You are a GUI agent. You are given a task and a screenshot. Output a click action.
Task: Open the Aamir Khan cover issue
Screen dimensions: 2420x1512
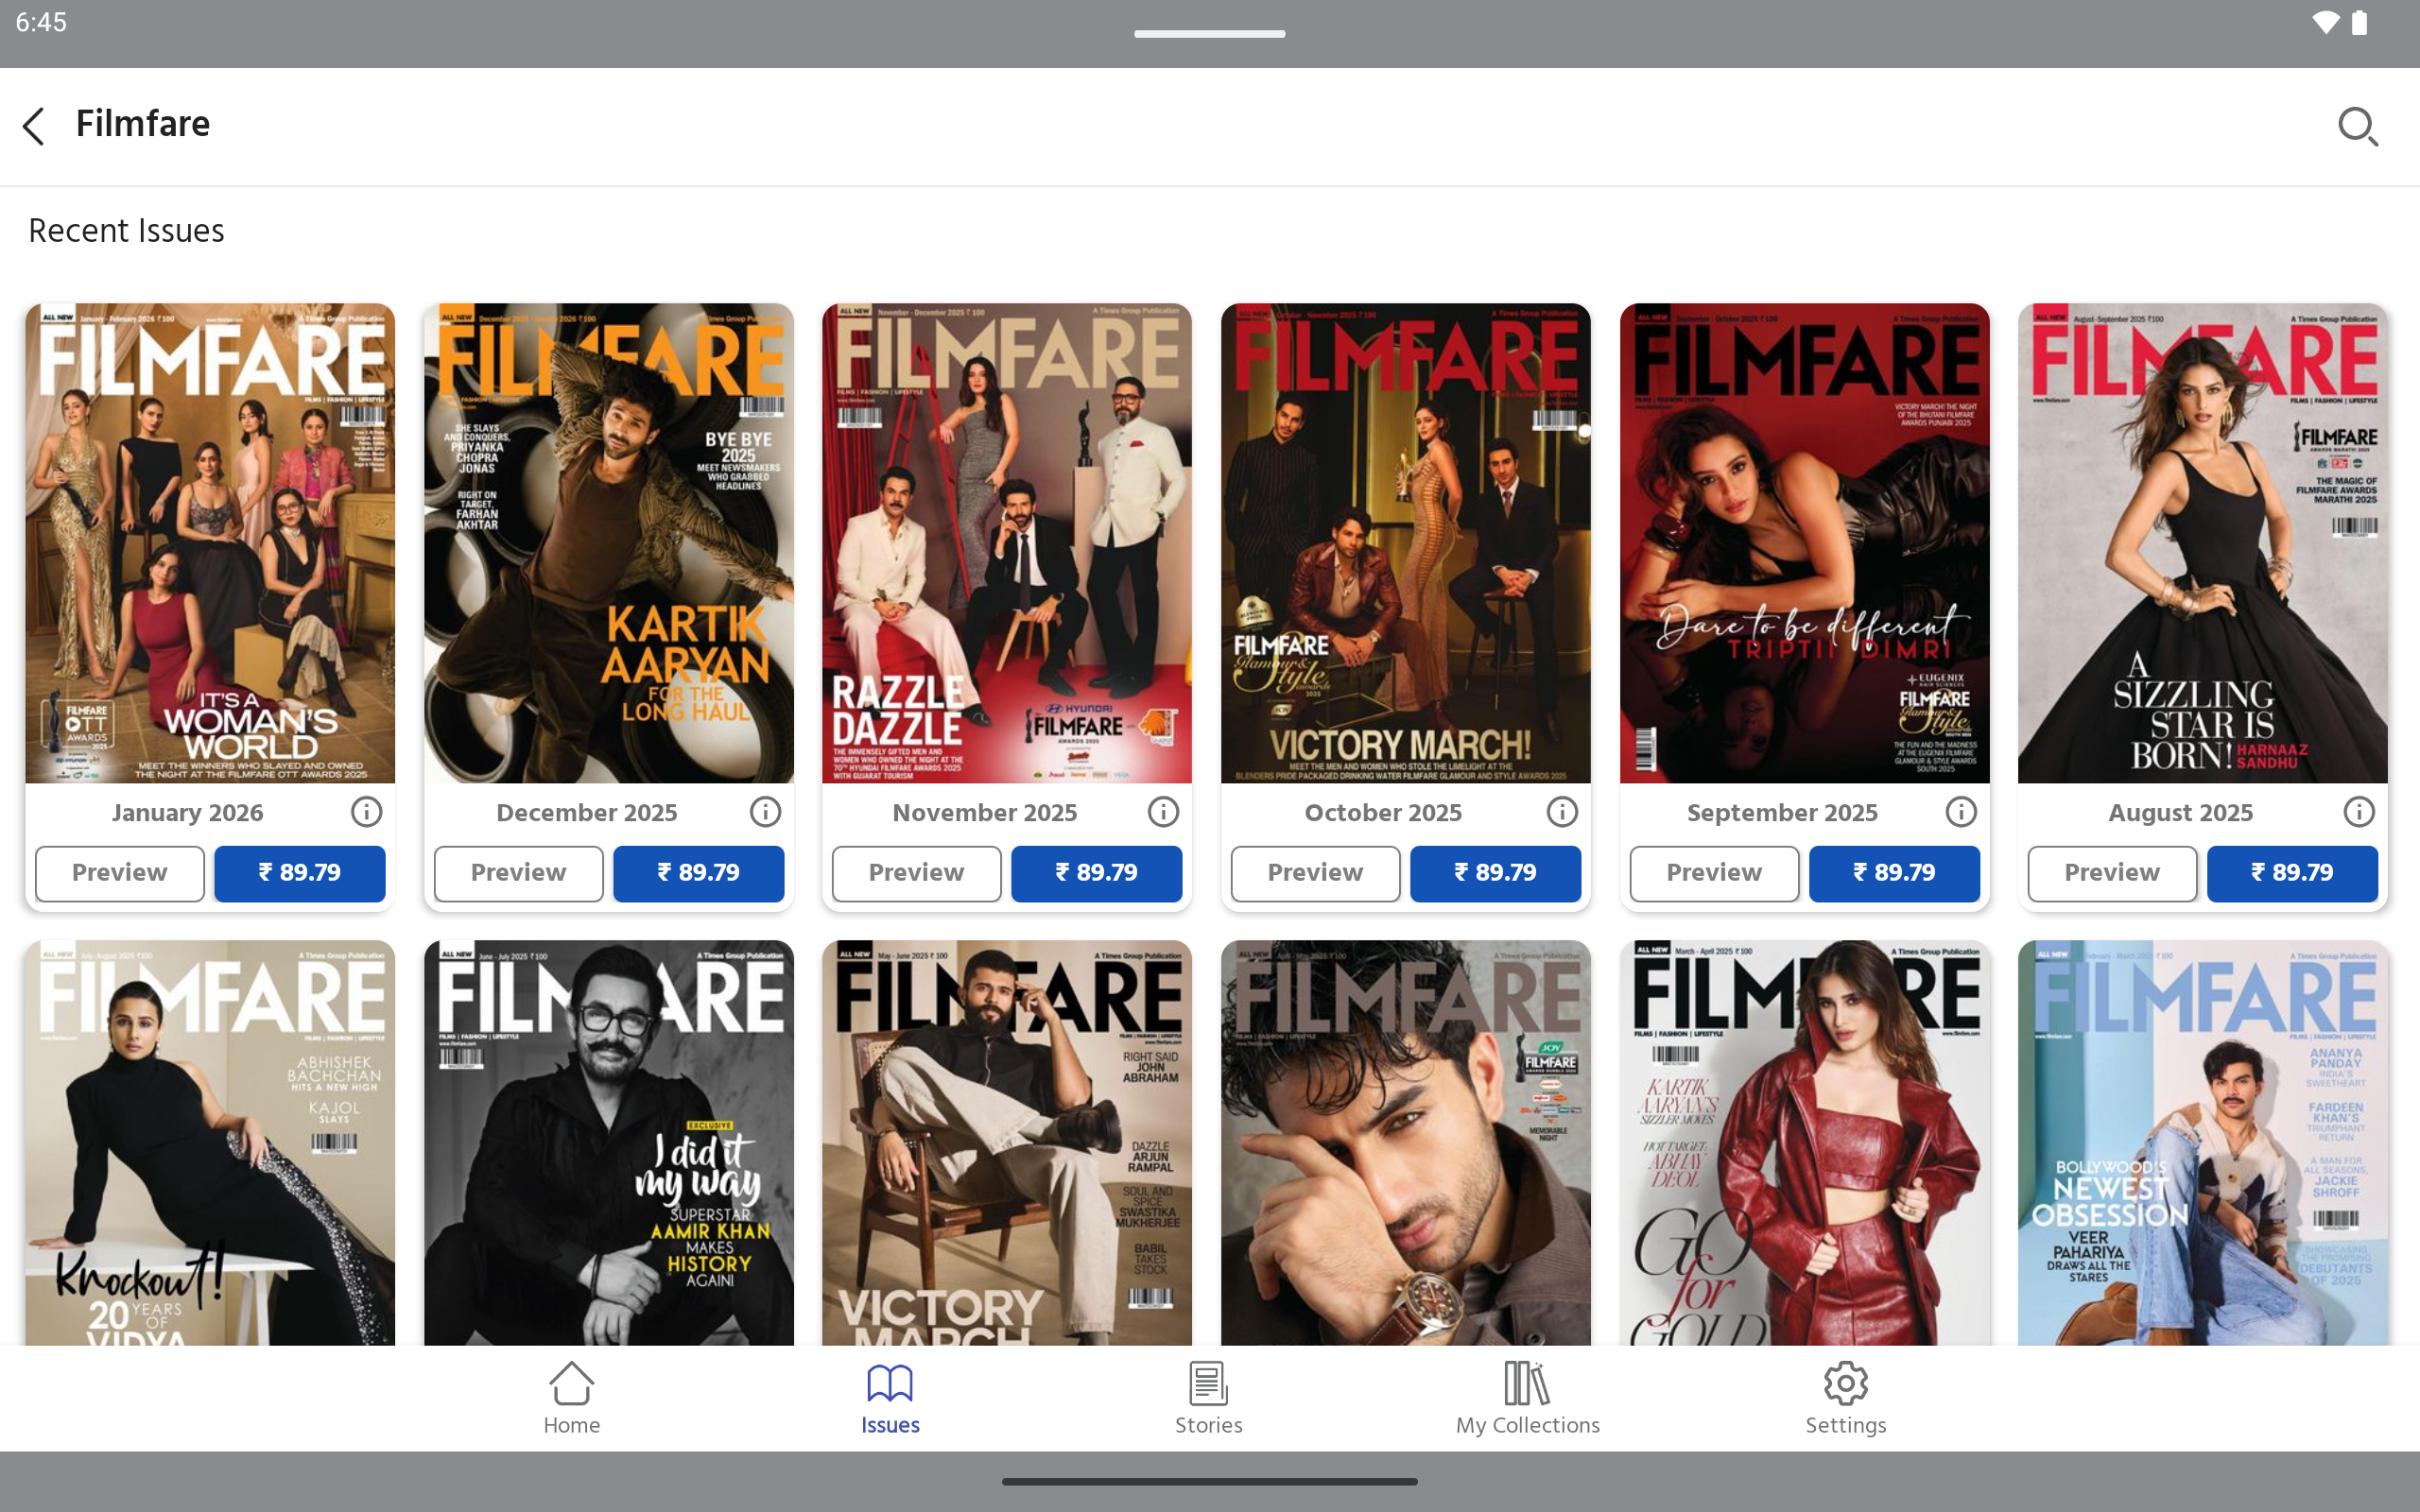(608, 1142)
